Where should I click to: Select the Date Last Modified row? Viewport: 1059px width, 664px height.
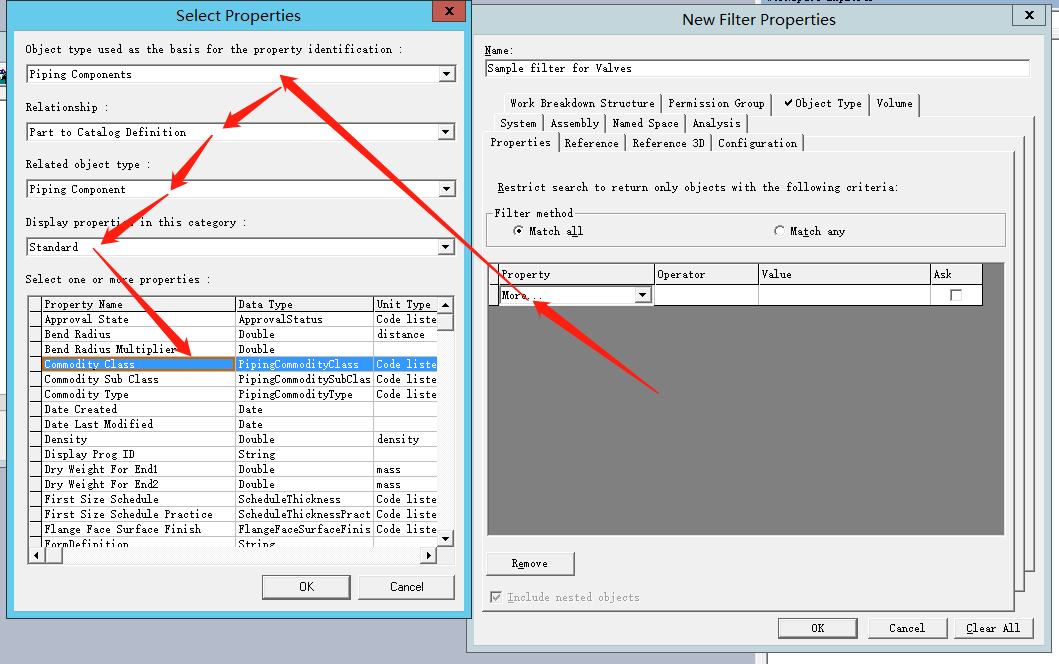(233, 424)
